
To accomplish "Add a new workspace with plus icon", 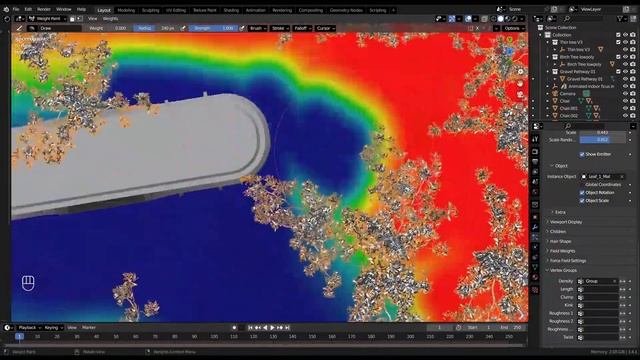I will pos(393,10).
